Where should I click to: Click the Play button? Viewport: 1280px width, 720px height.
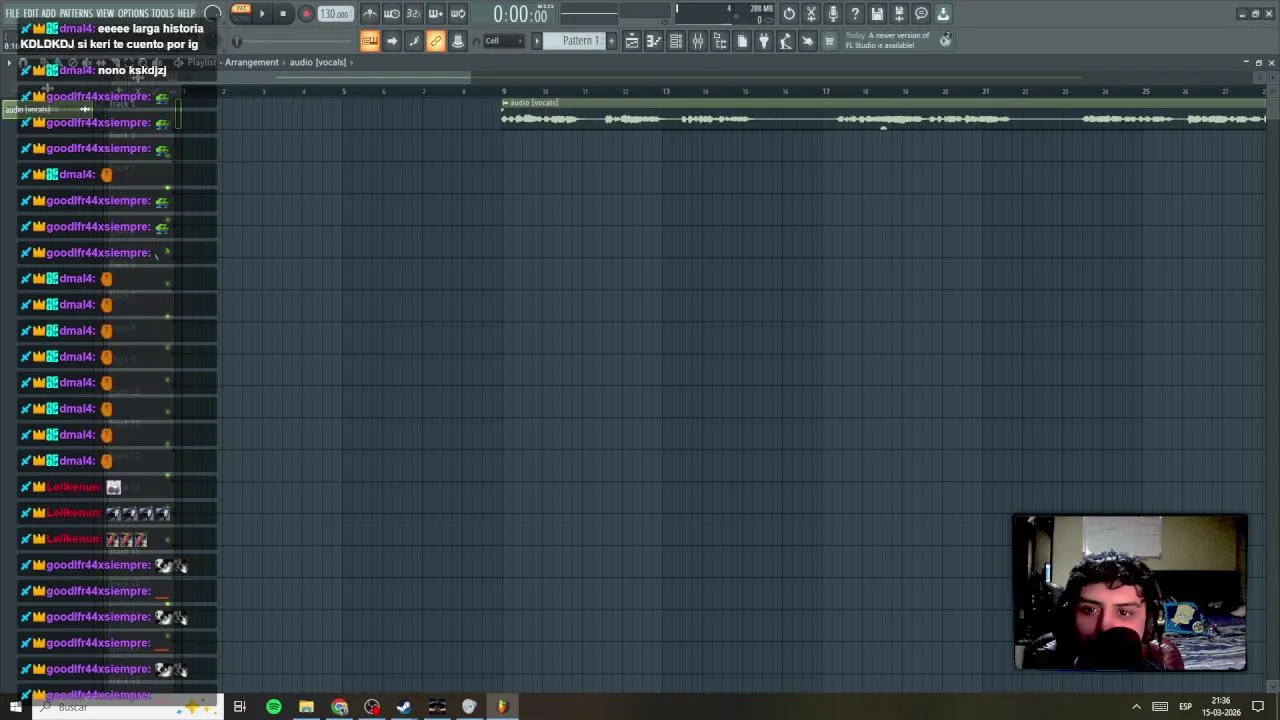(262, 14)
